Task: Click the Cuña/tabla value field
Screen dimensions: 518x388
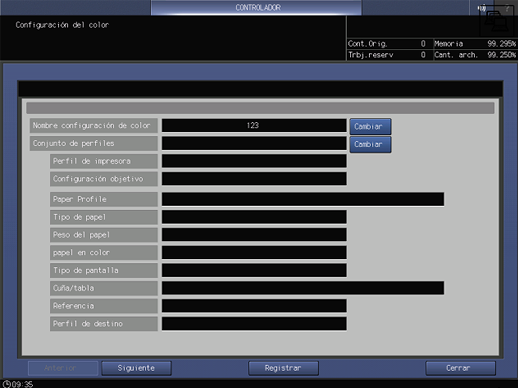Action: [x=303, y=288]
